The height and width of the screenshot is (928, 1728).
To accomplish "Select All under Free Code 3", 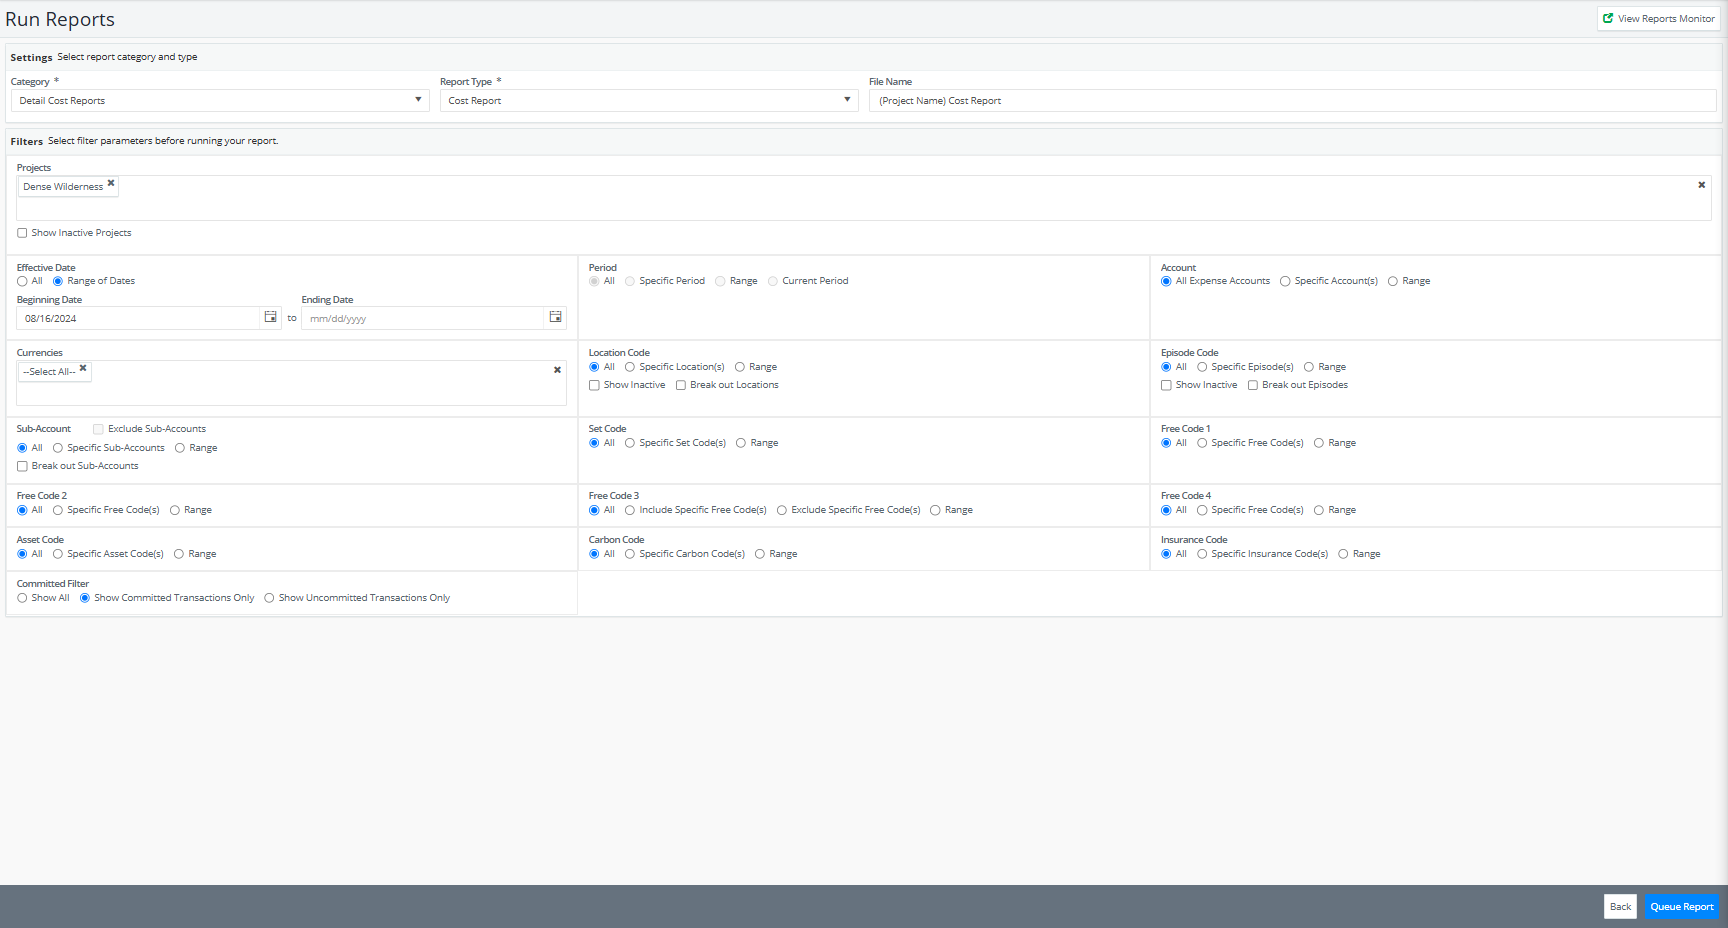I will pos(594,510).
